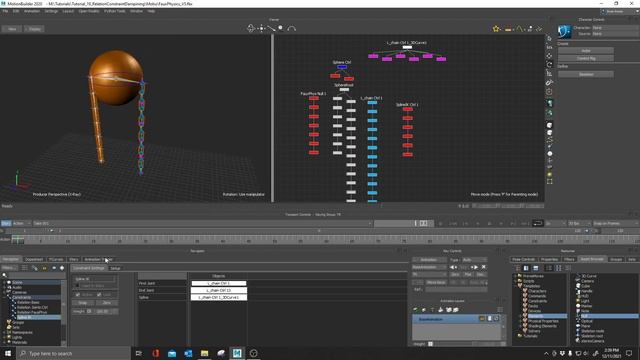Select the orbit camera tool in viewer toolbar
640x360 pixels.
[x=251, y=28]
